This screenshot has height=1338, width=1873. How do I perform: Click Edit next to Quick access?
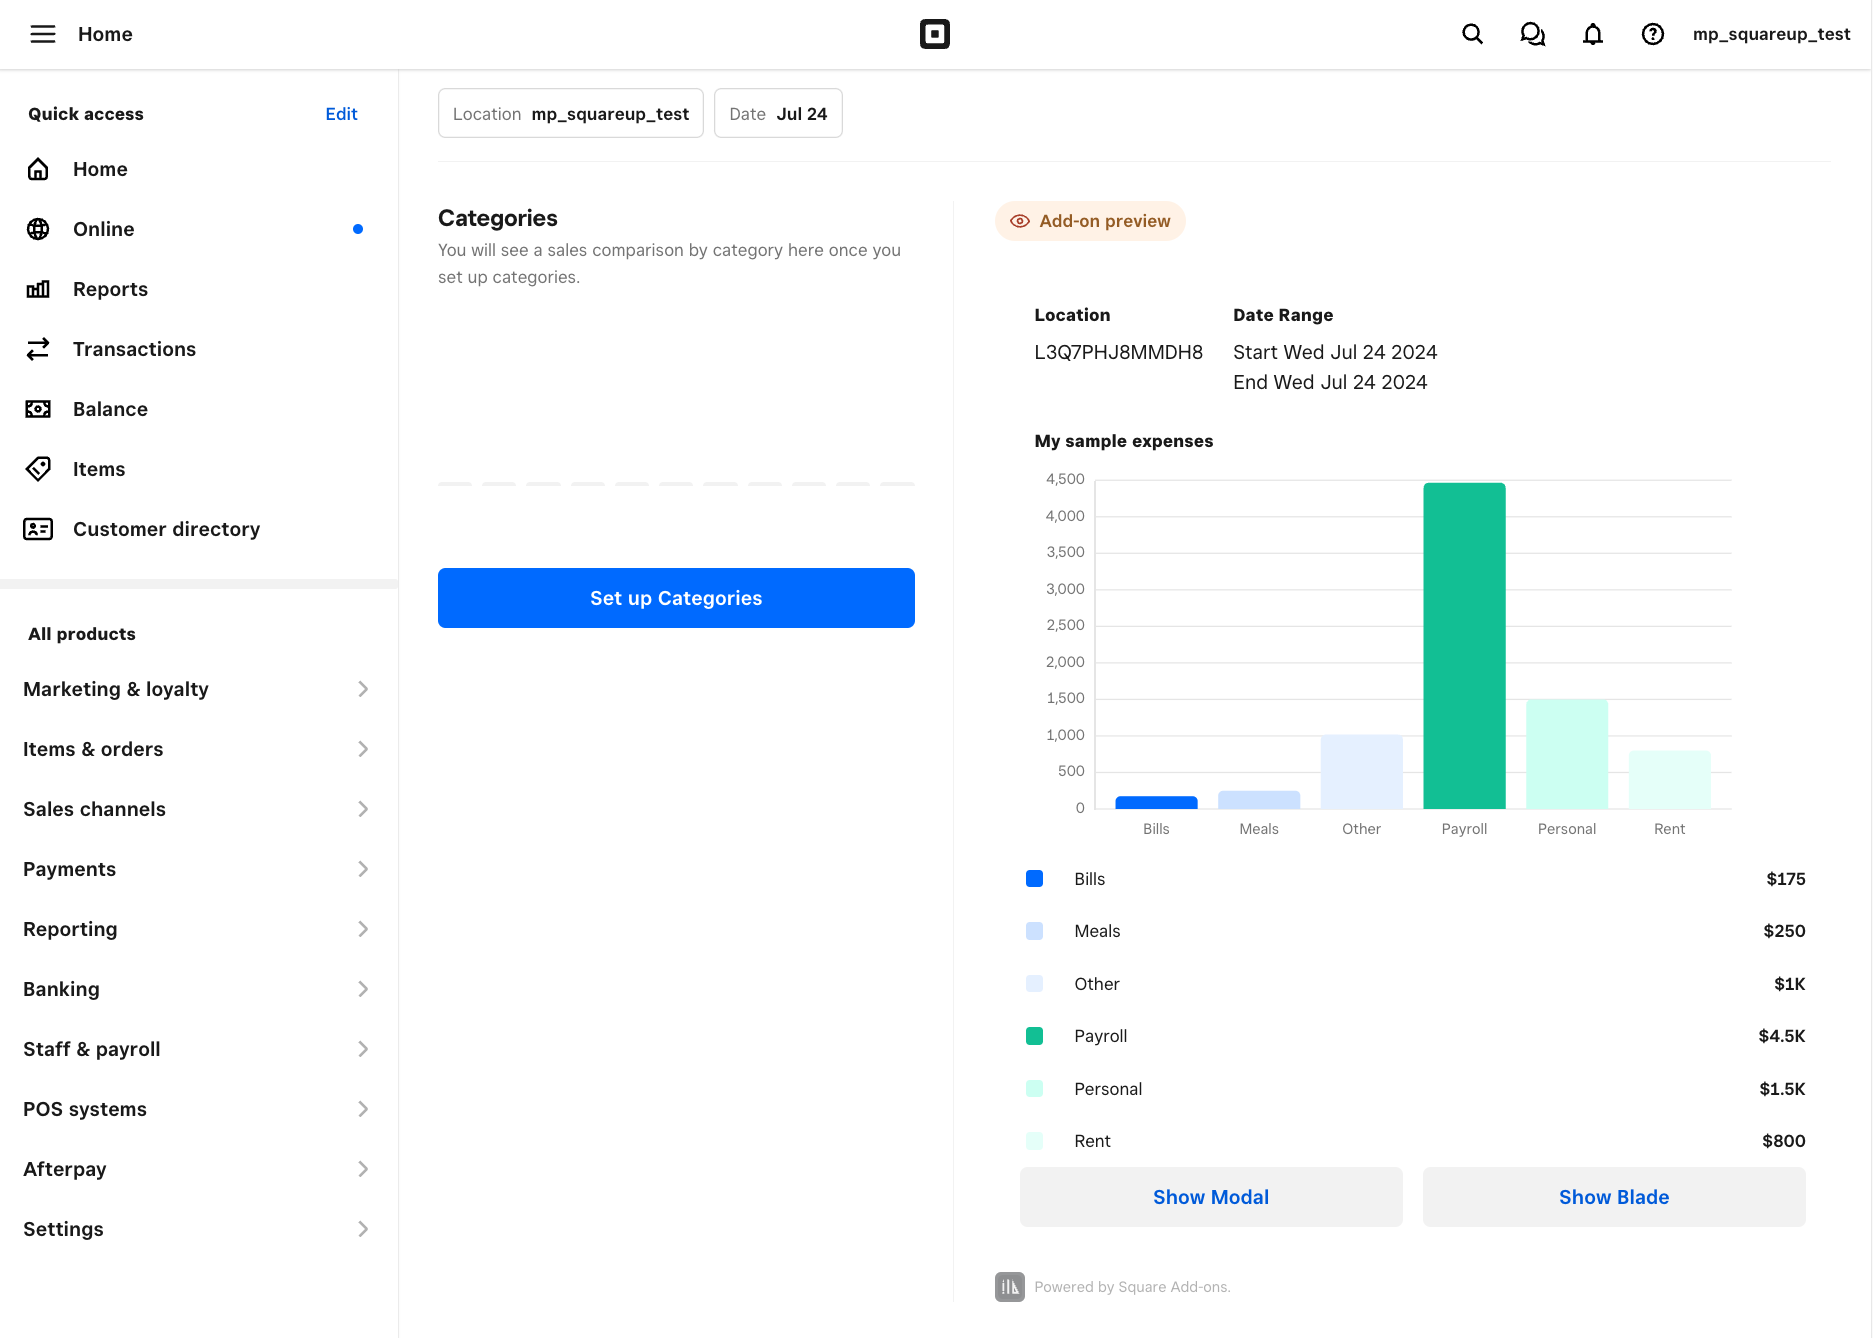tap(341, 114)
